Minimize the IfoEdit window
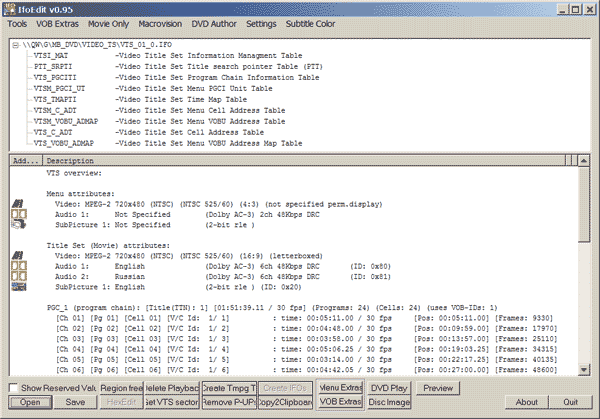600x419 pixels. 562,10
